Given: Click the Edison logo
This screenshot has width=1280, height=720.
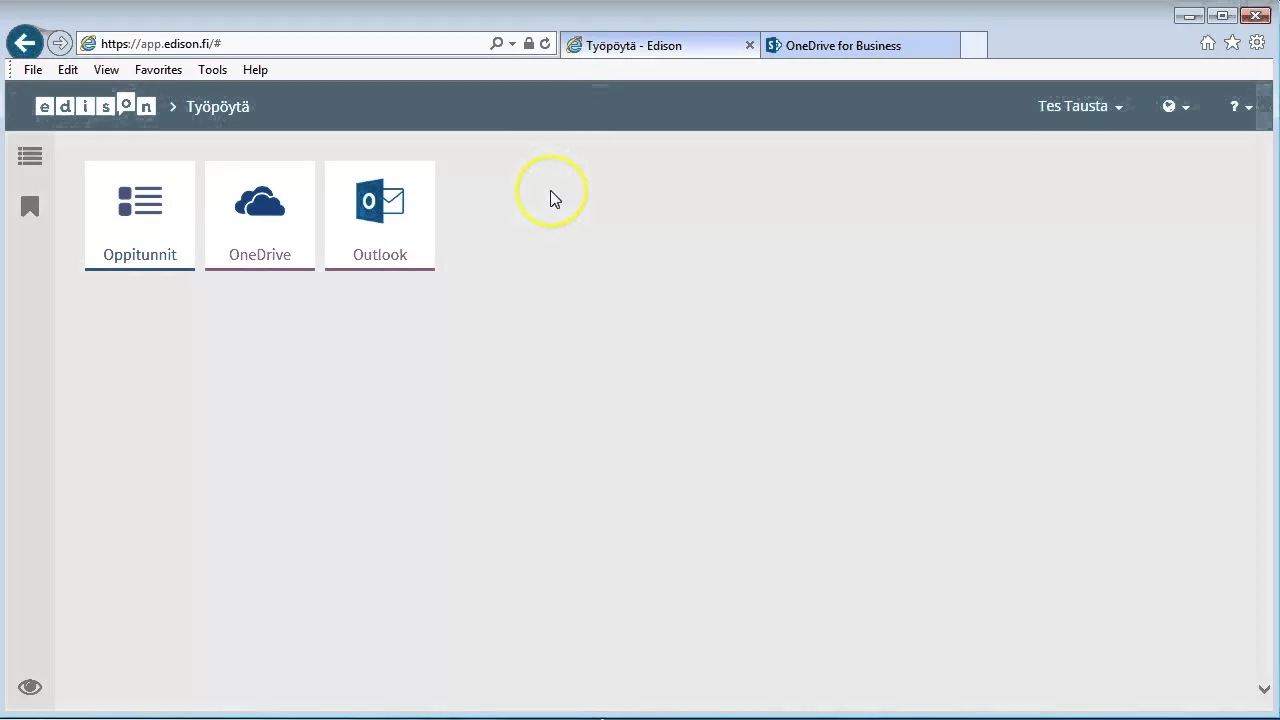Looking at the screenshot, I should click(96, 105).
